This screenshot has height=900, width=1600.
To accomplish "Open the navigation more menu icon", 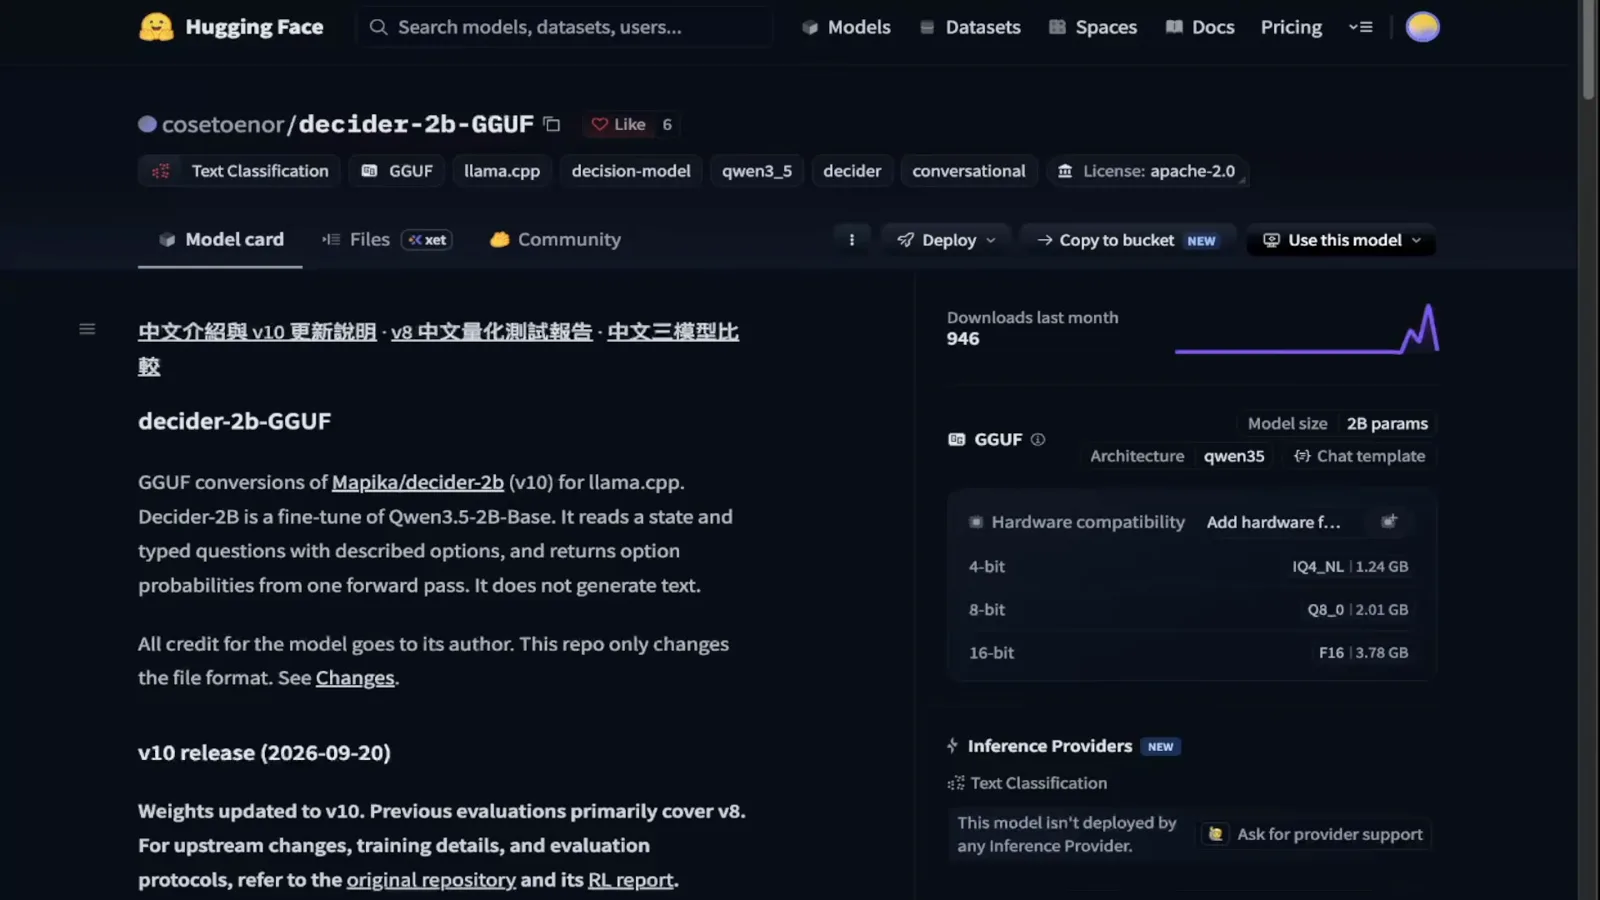I will coord(1361,27).
